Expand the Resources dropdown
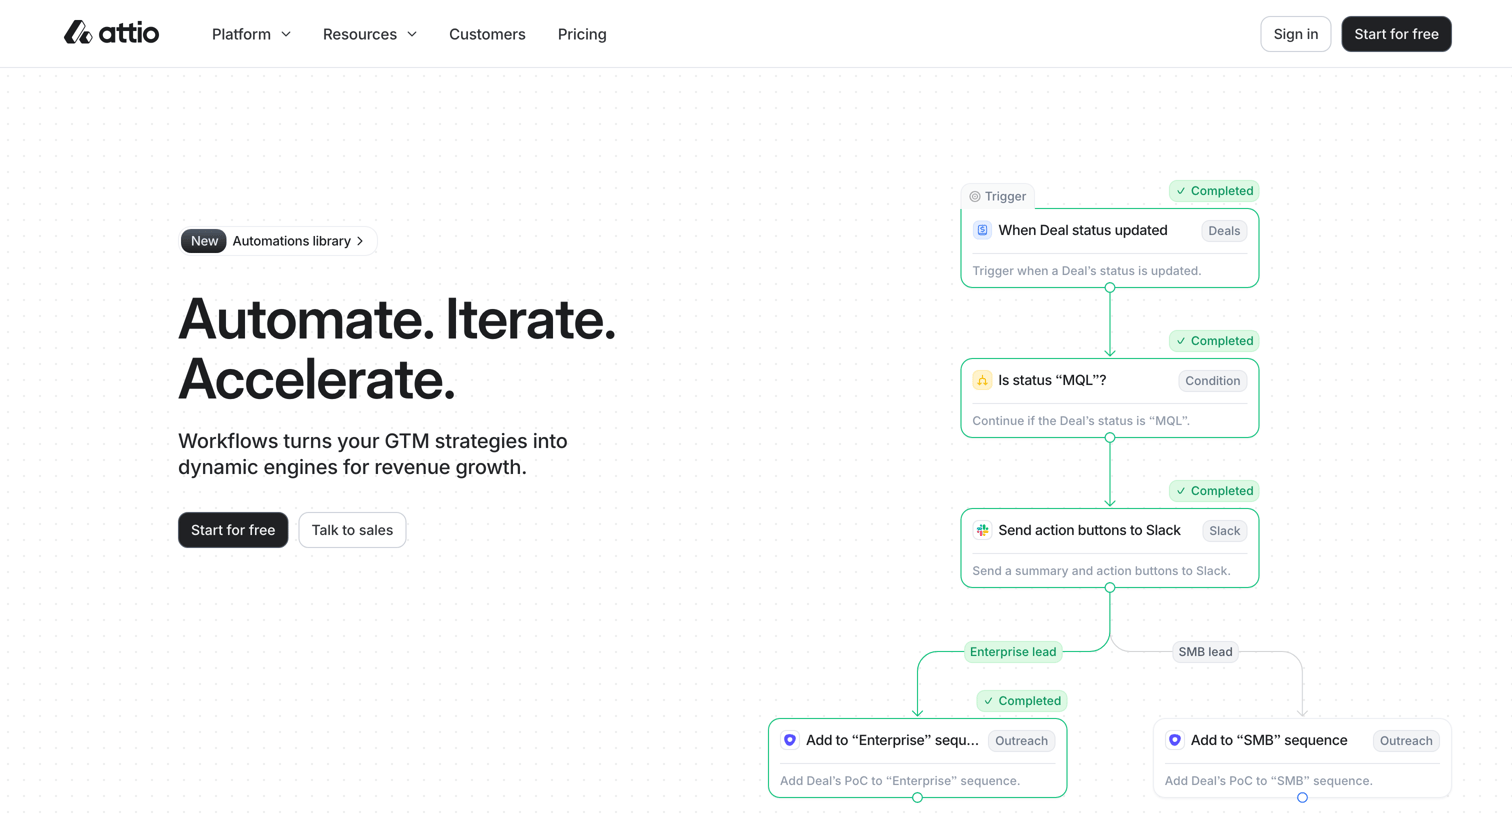The image size is (1512, 814). (x=369, y=34)
